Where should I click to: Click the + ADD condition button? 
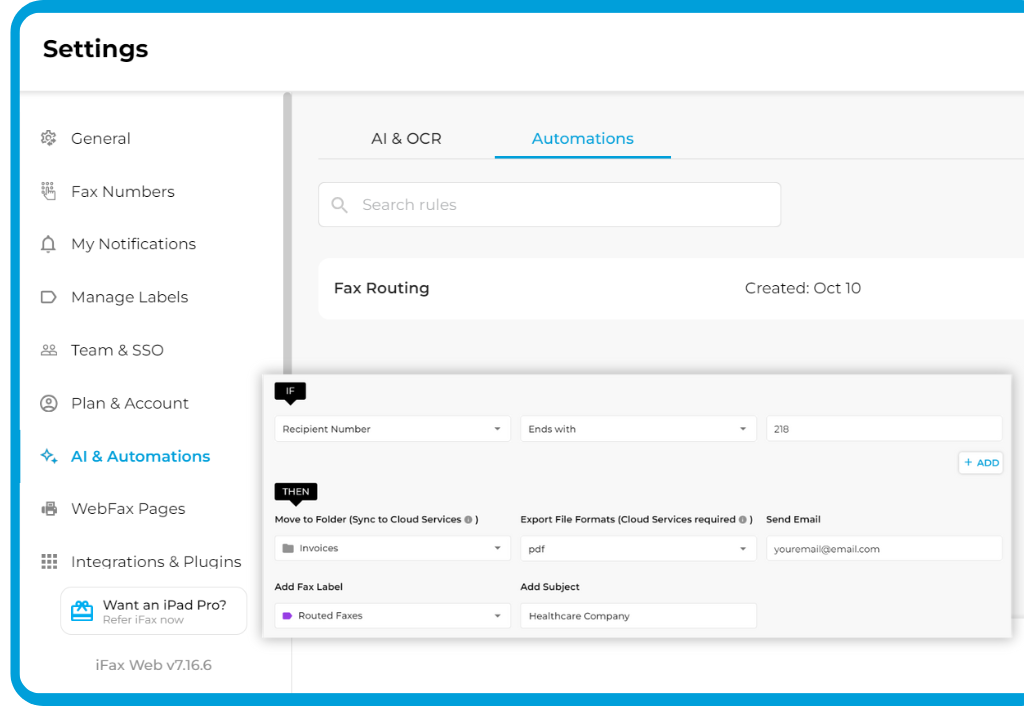coord(981,462)
